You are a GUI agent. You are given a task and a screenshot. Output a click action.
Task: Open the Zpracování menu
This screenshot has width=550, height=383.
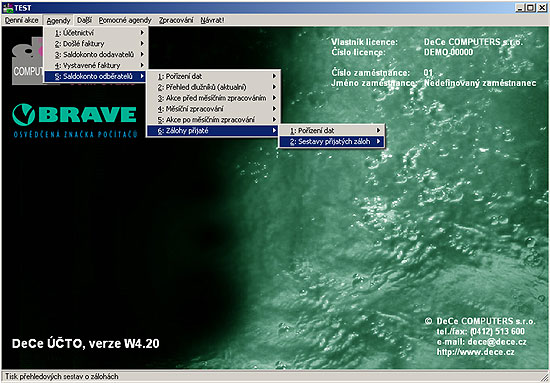[x=176, y=20]
